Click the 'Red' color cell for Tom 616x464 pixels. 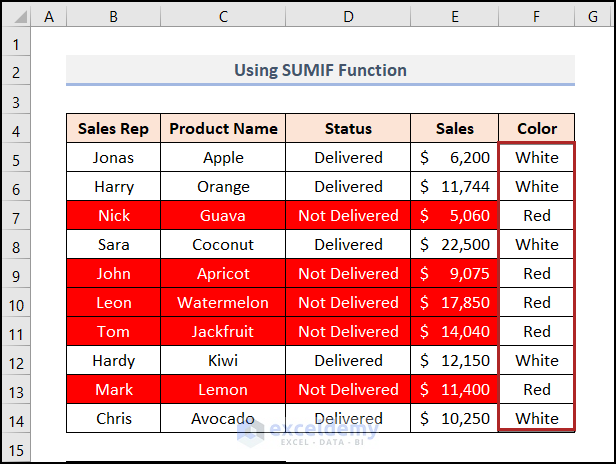click(537, 331)
